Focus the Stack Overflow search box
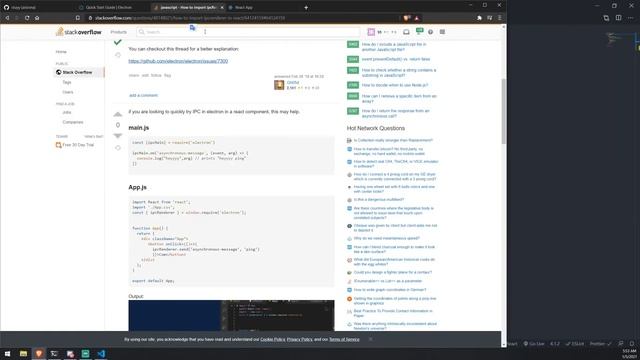Image resolution: width=640 pixels, height=360 pixels. (248, 32)
